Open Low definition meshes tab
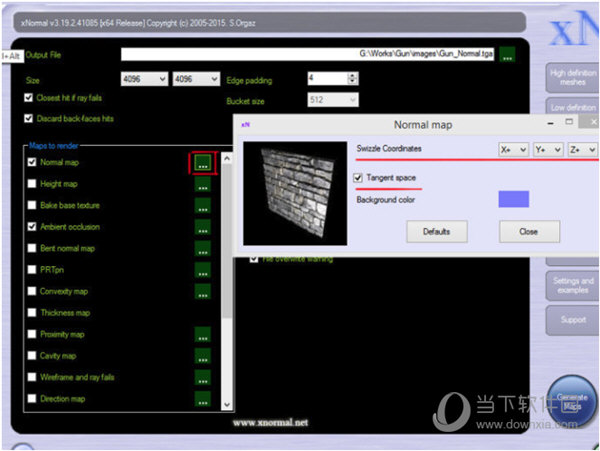The image size is (600, 451). tap(572, 107)
